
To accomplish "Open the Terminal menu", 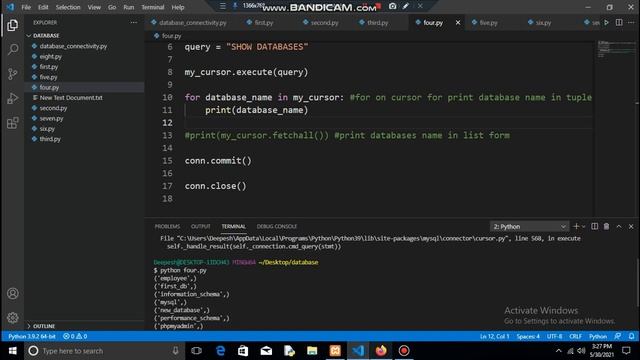I will (x=152, y=7).
